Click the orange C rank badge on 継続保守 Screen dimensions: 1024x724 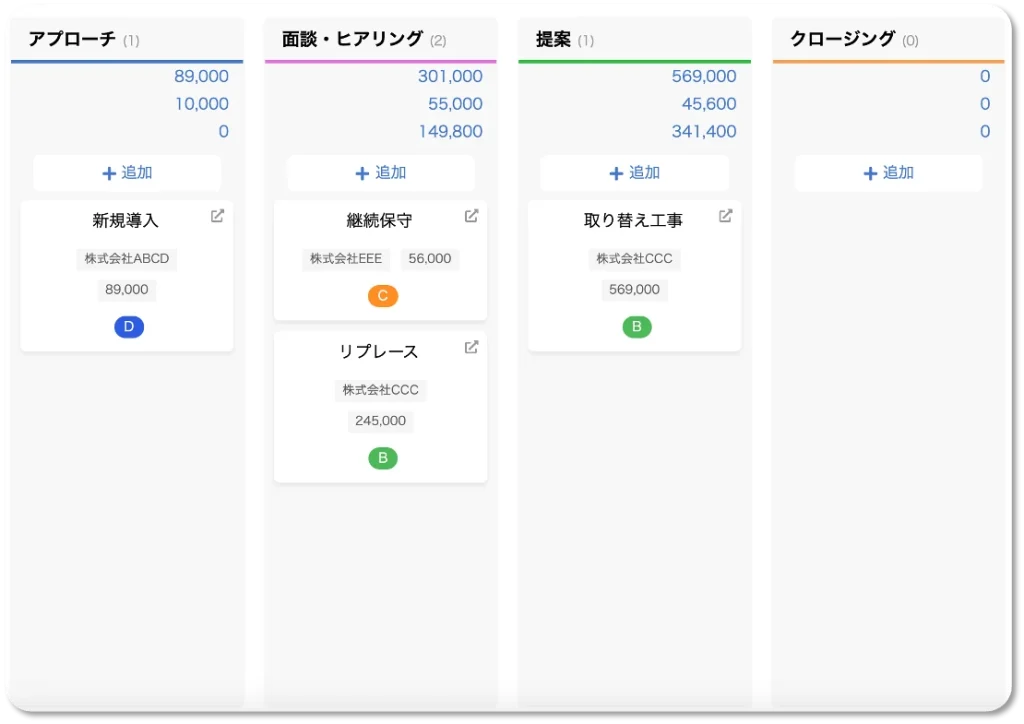click(382, 296)
